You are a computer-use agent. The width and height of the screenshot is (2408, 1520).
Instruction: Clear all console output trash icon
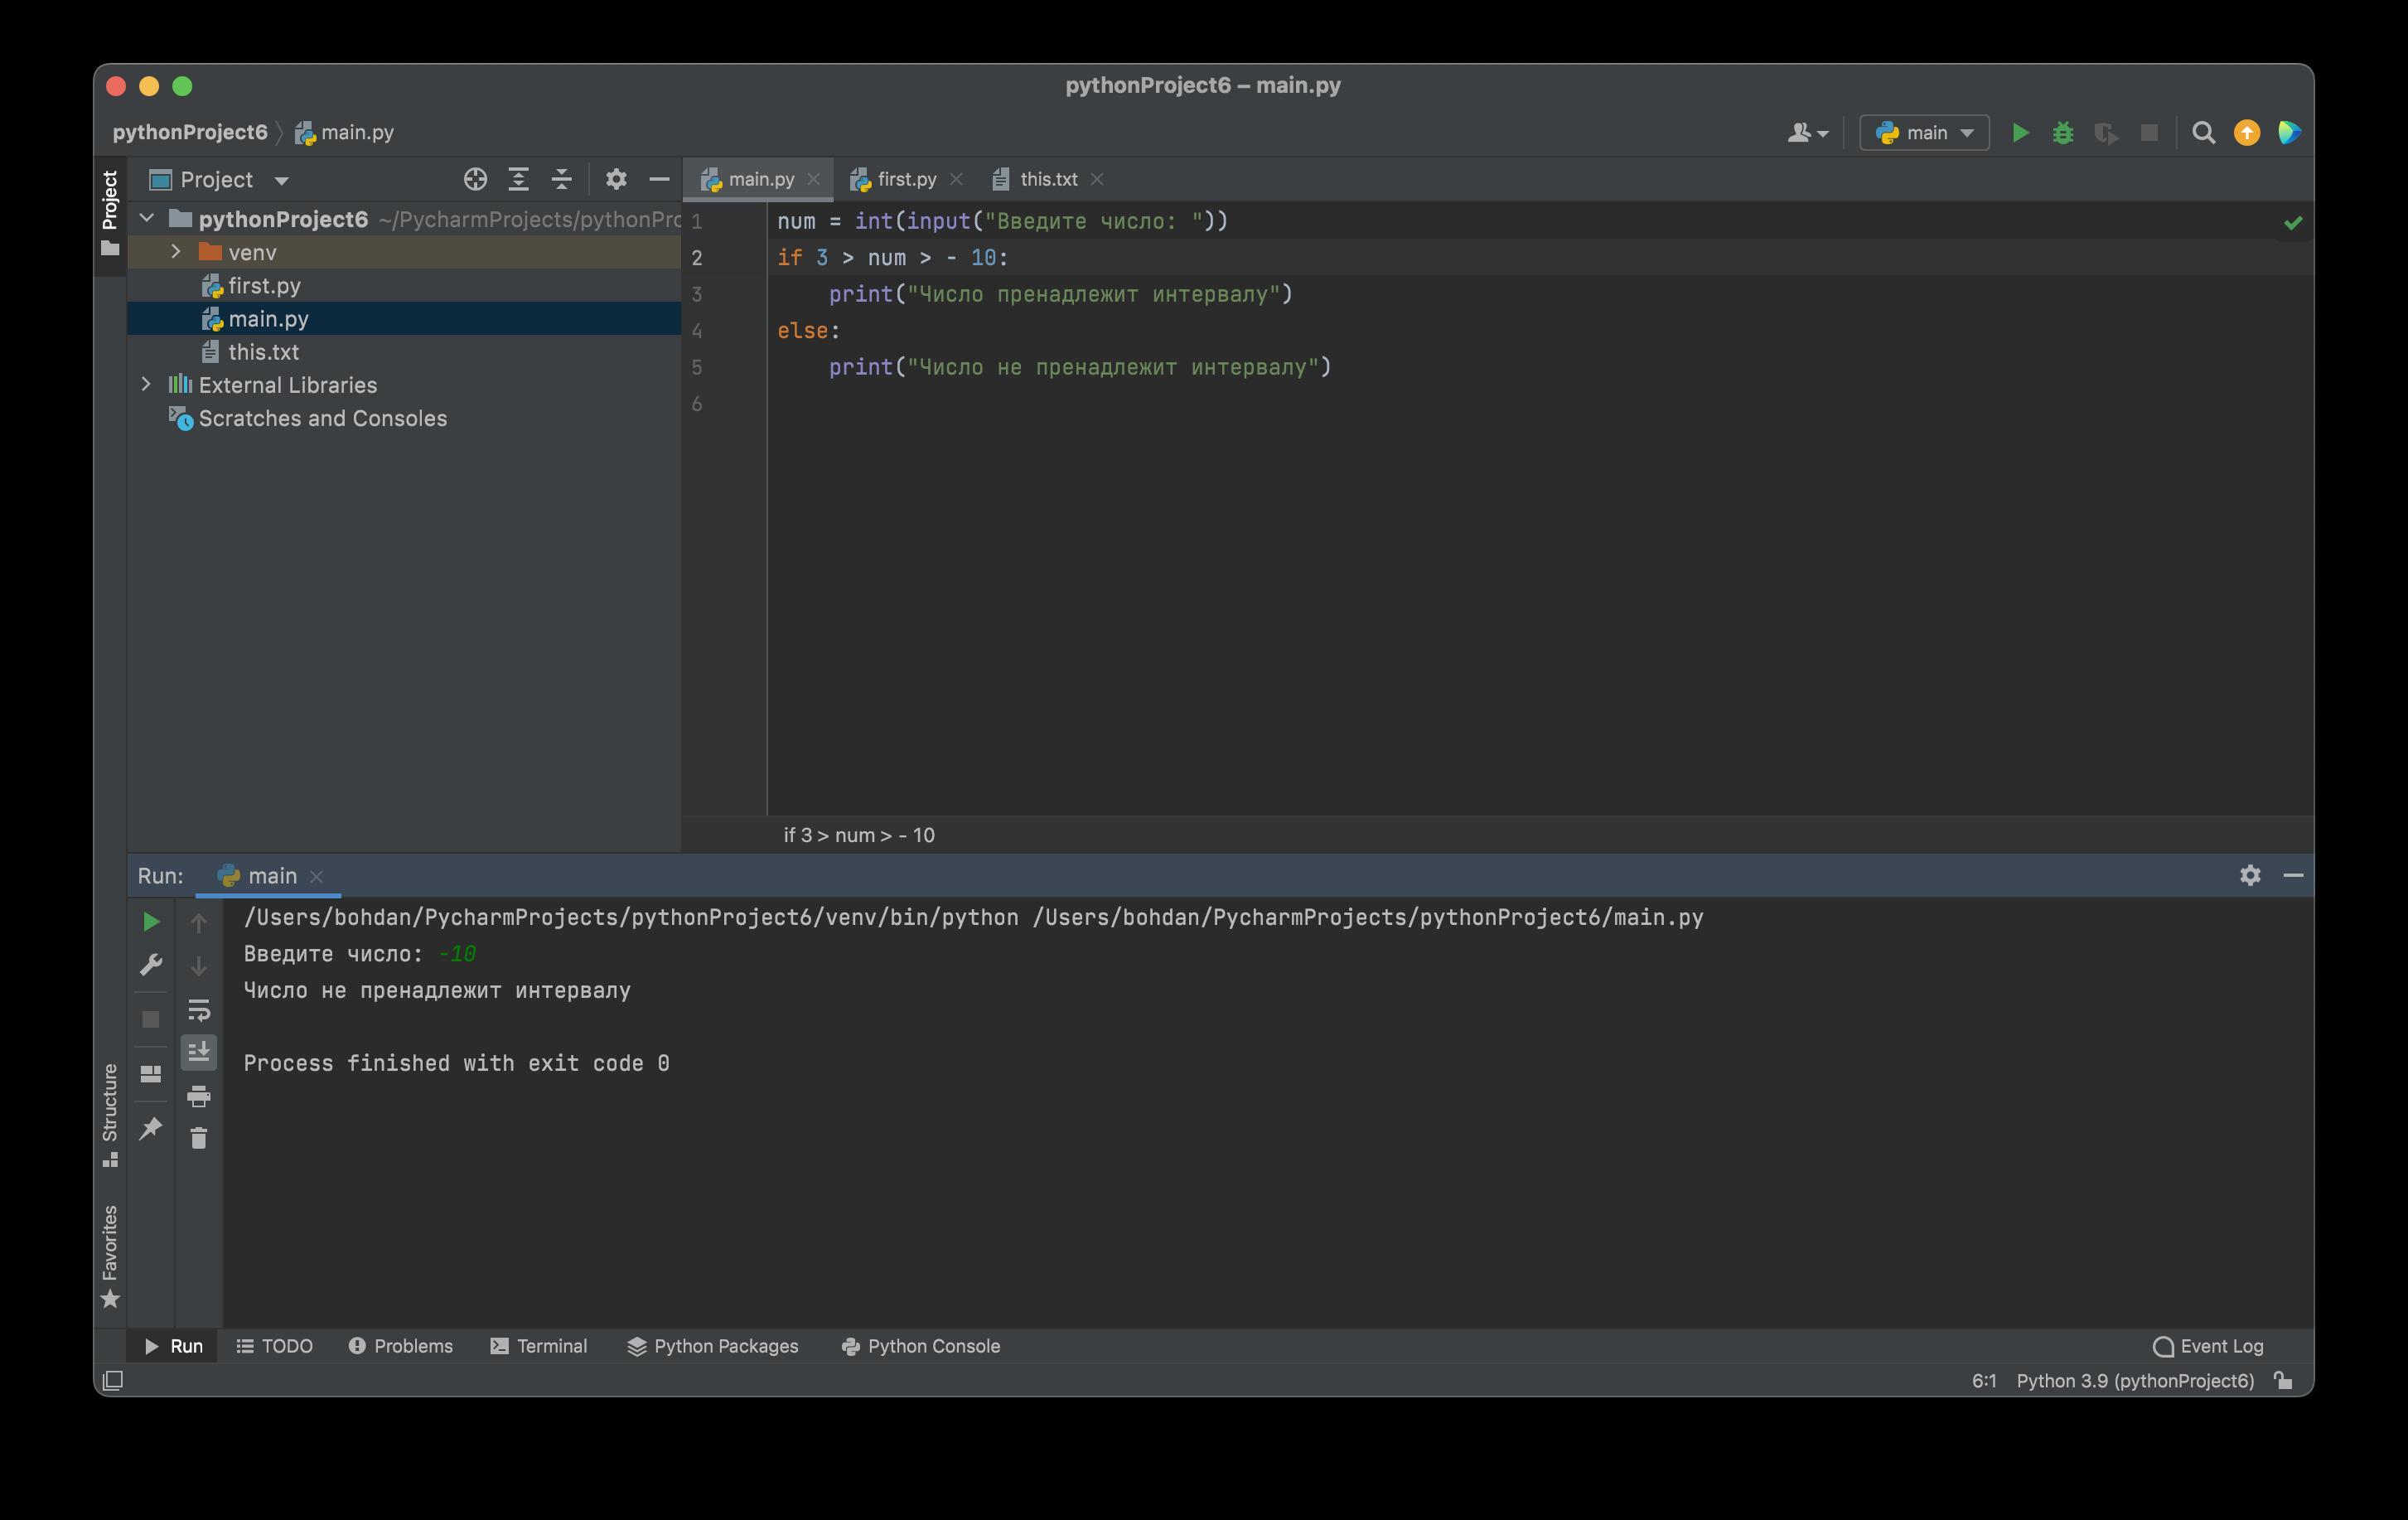coord(198,1138)
